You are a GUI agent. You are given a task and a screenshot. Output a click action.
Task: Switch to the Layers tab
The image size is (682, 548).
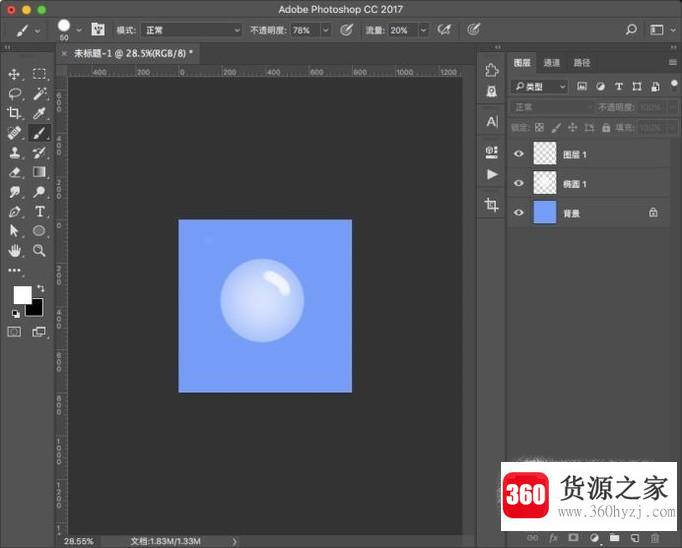click(x=522, y=63)
